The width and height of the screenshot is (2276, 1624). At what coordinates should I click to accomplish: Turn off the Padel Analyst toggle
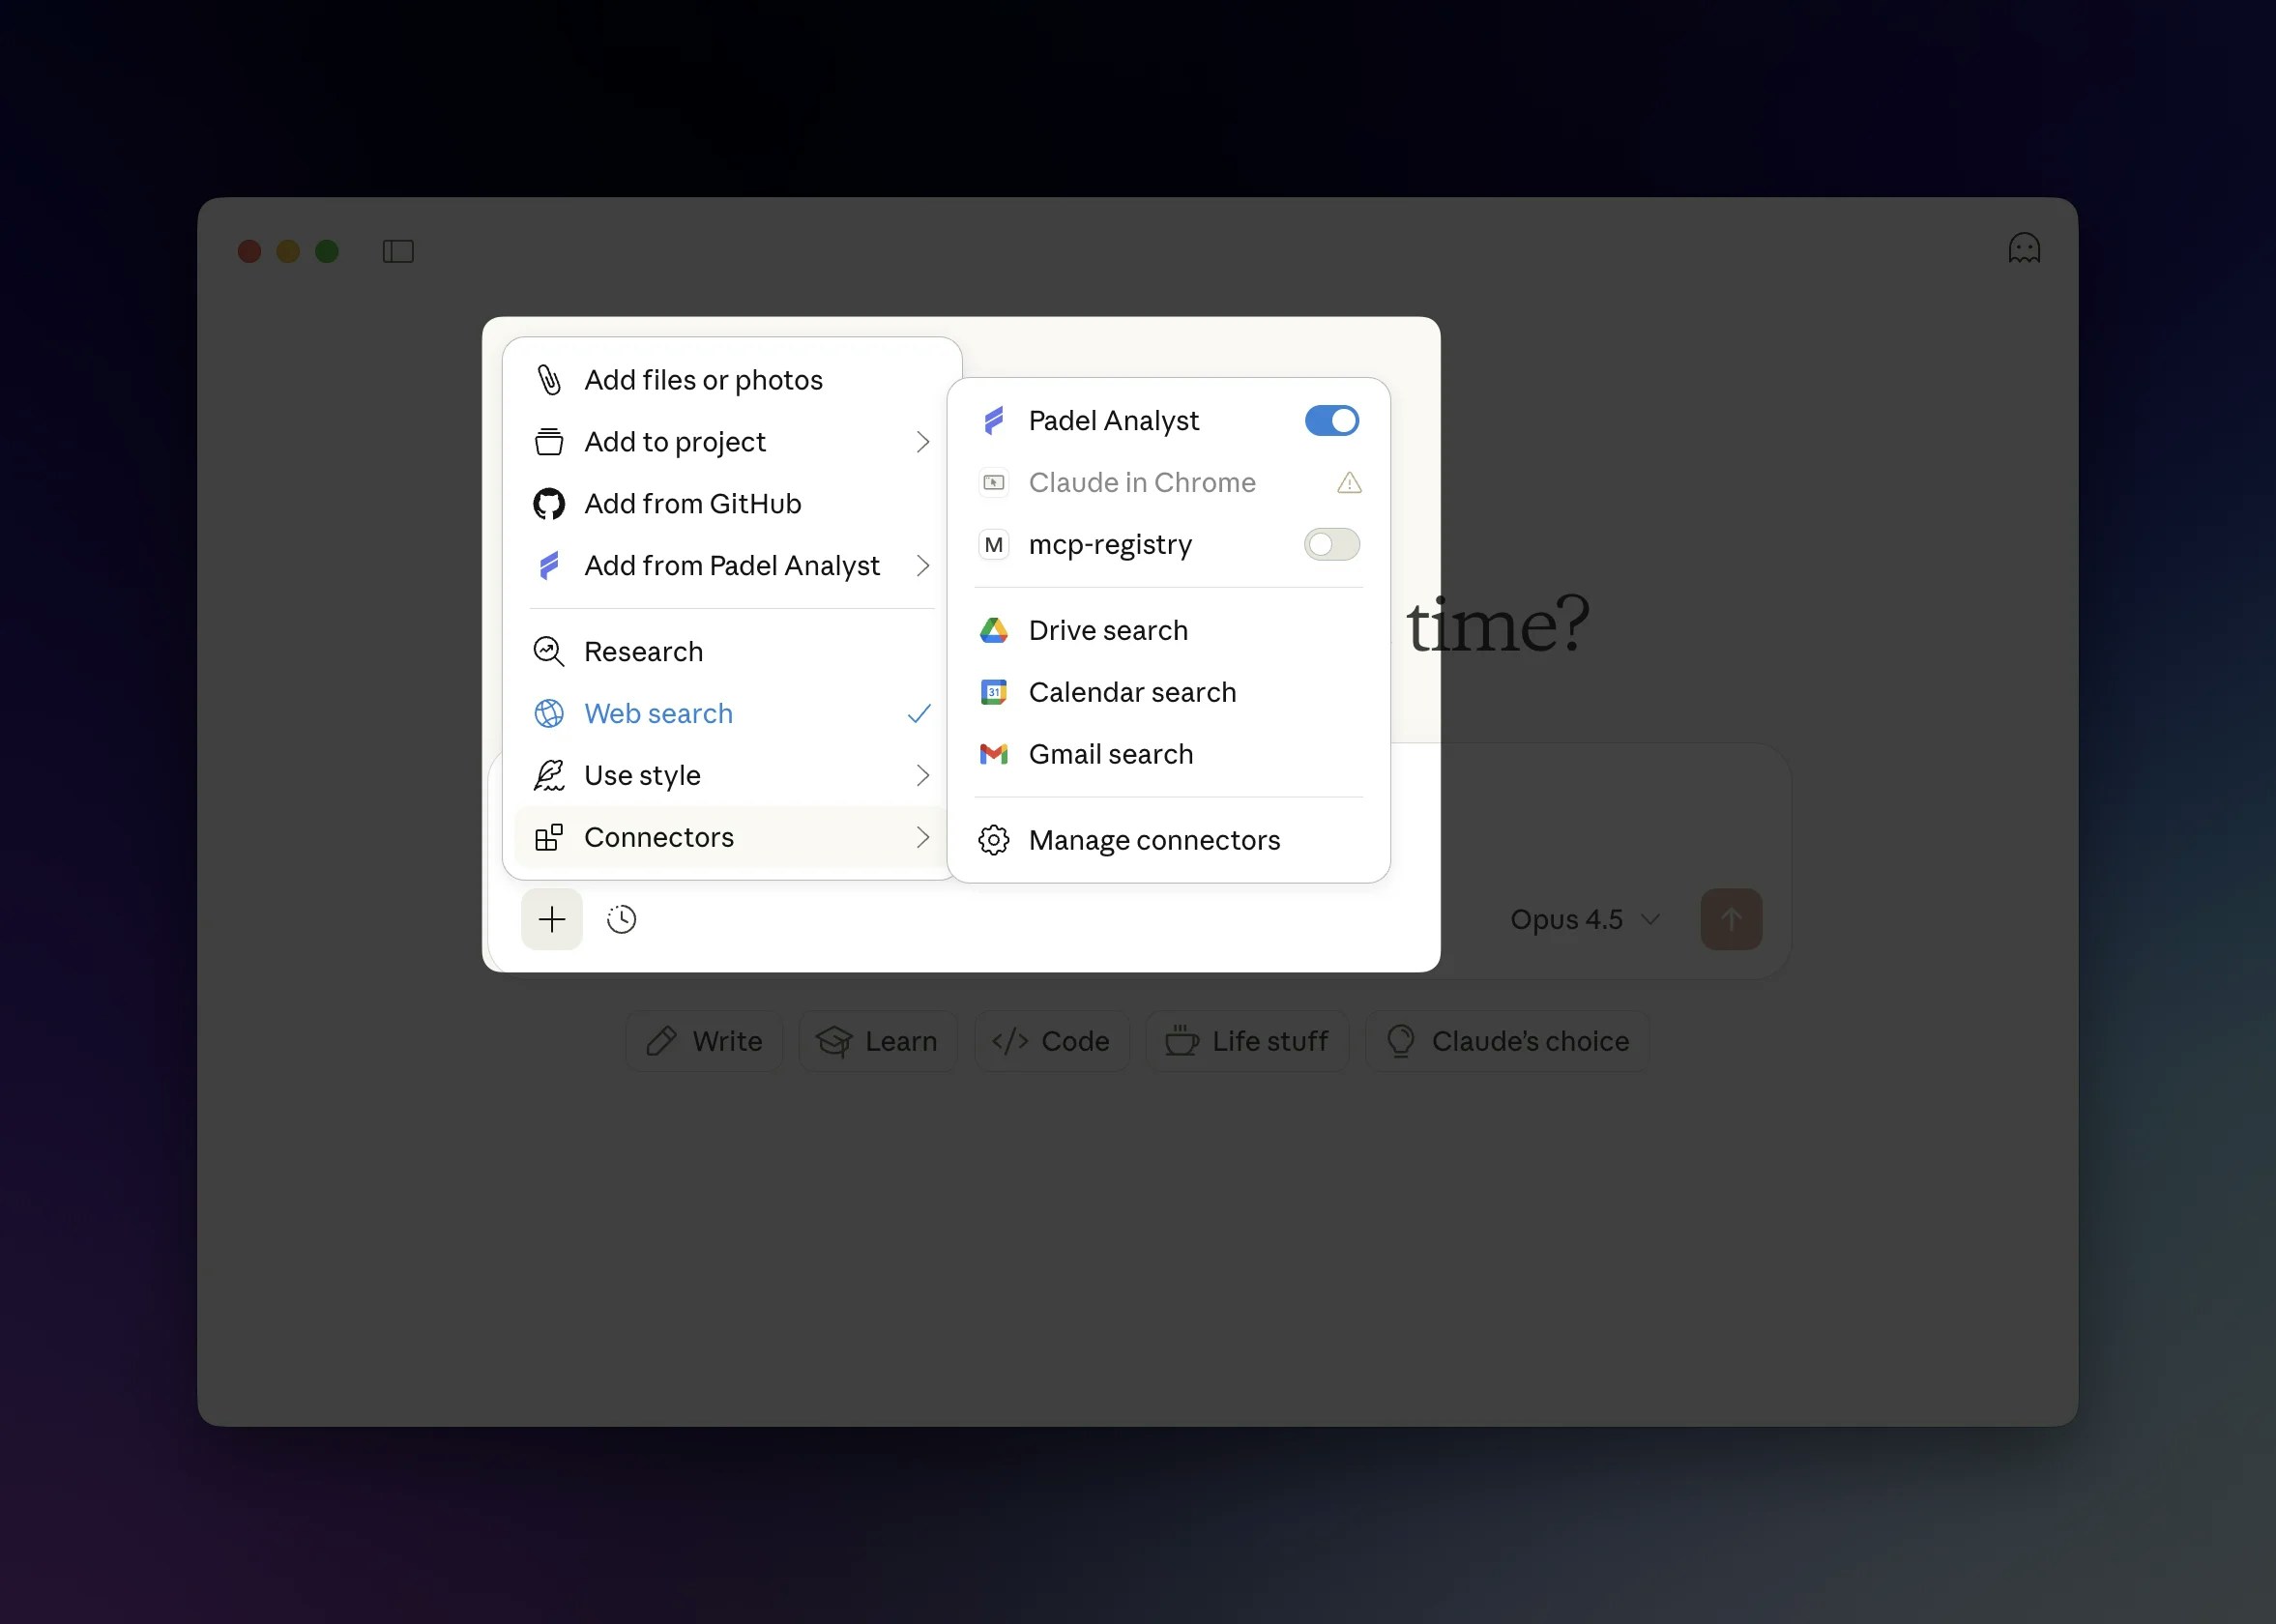coord(1331,421)
